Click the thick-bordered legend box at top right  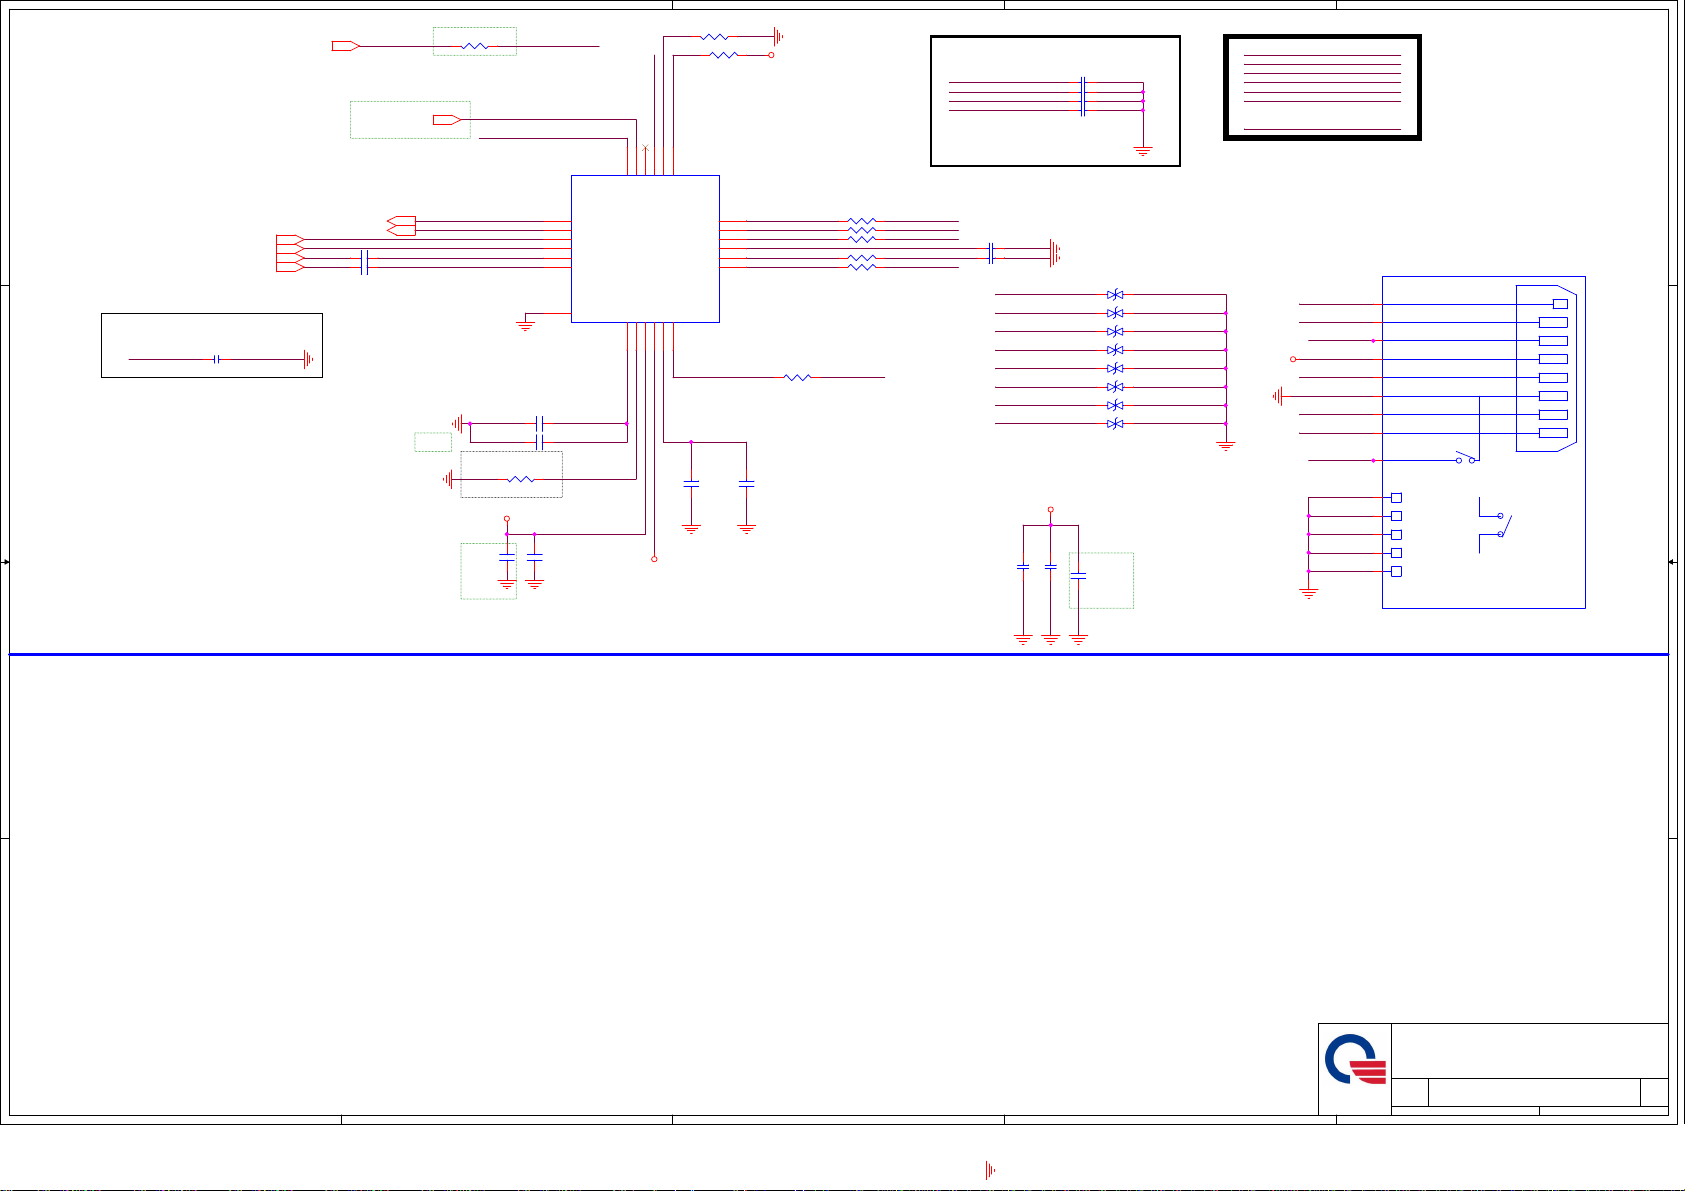coord(1322,88)
